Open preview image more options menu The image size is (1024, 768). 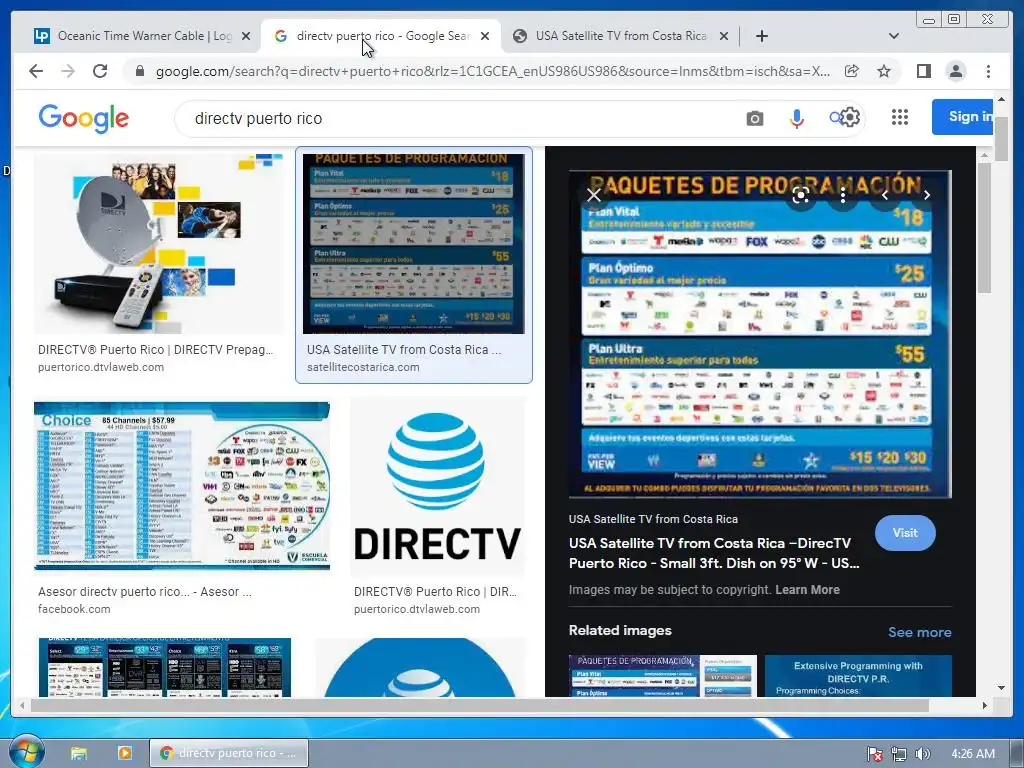pyautogui.click(x=842, y=195)
